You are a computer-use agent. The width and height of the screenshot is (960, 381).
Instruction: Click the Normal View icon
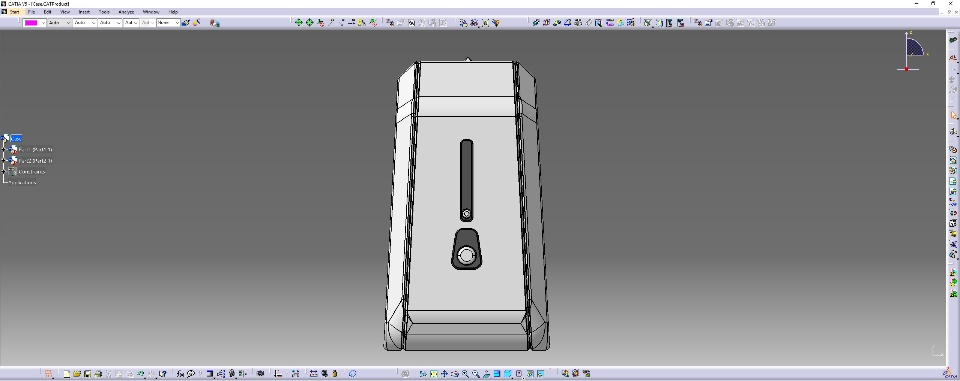pyautogui.click(x=487, y=374)
